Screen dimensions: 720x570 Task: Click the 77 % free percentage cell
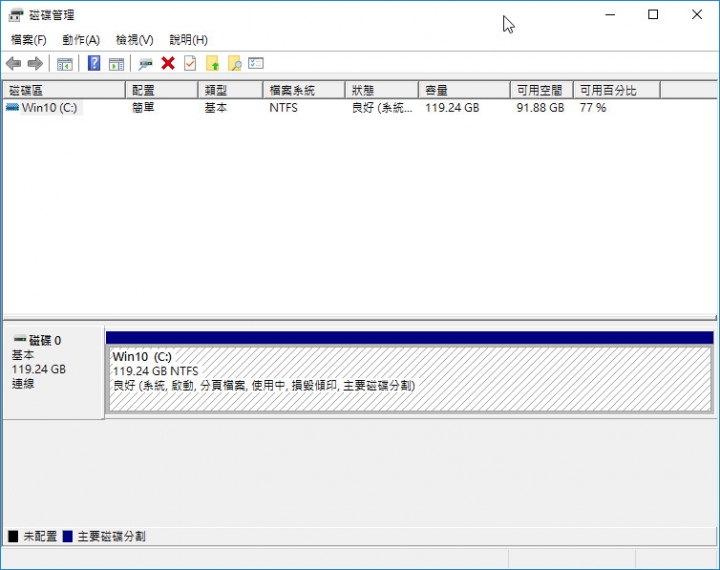pos(593,107)
